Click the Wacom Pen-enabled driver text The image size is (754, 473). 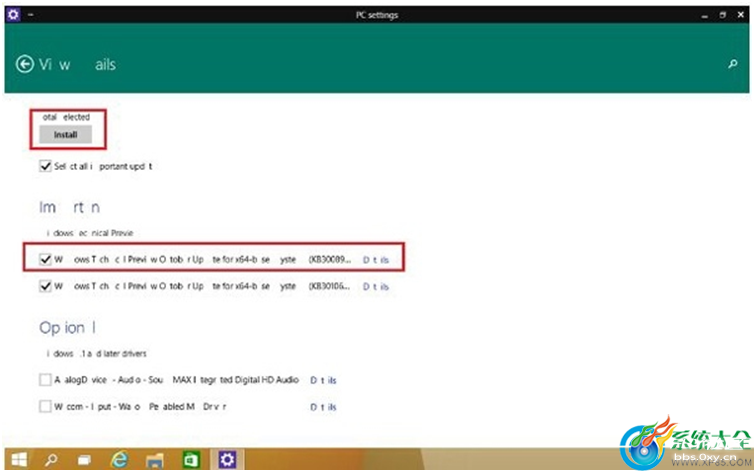[140, 407]
